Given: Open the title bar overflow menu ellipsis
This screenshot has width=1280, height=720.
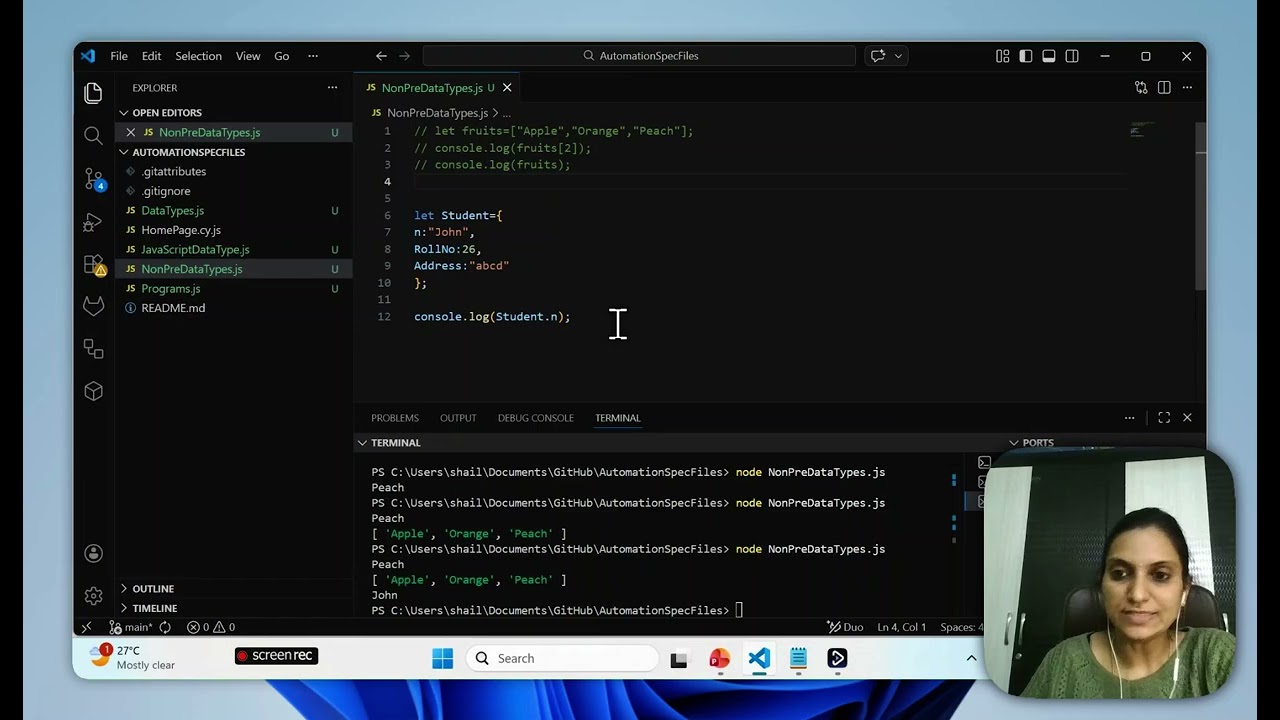Looking at the screenshot, I should 313,56.
